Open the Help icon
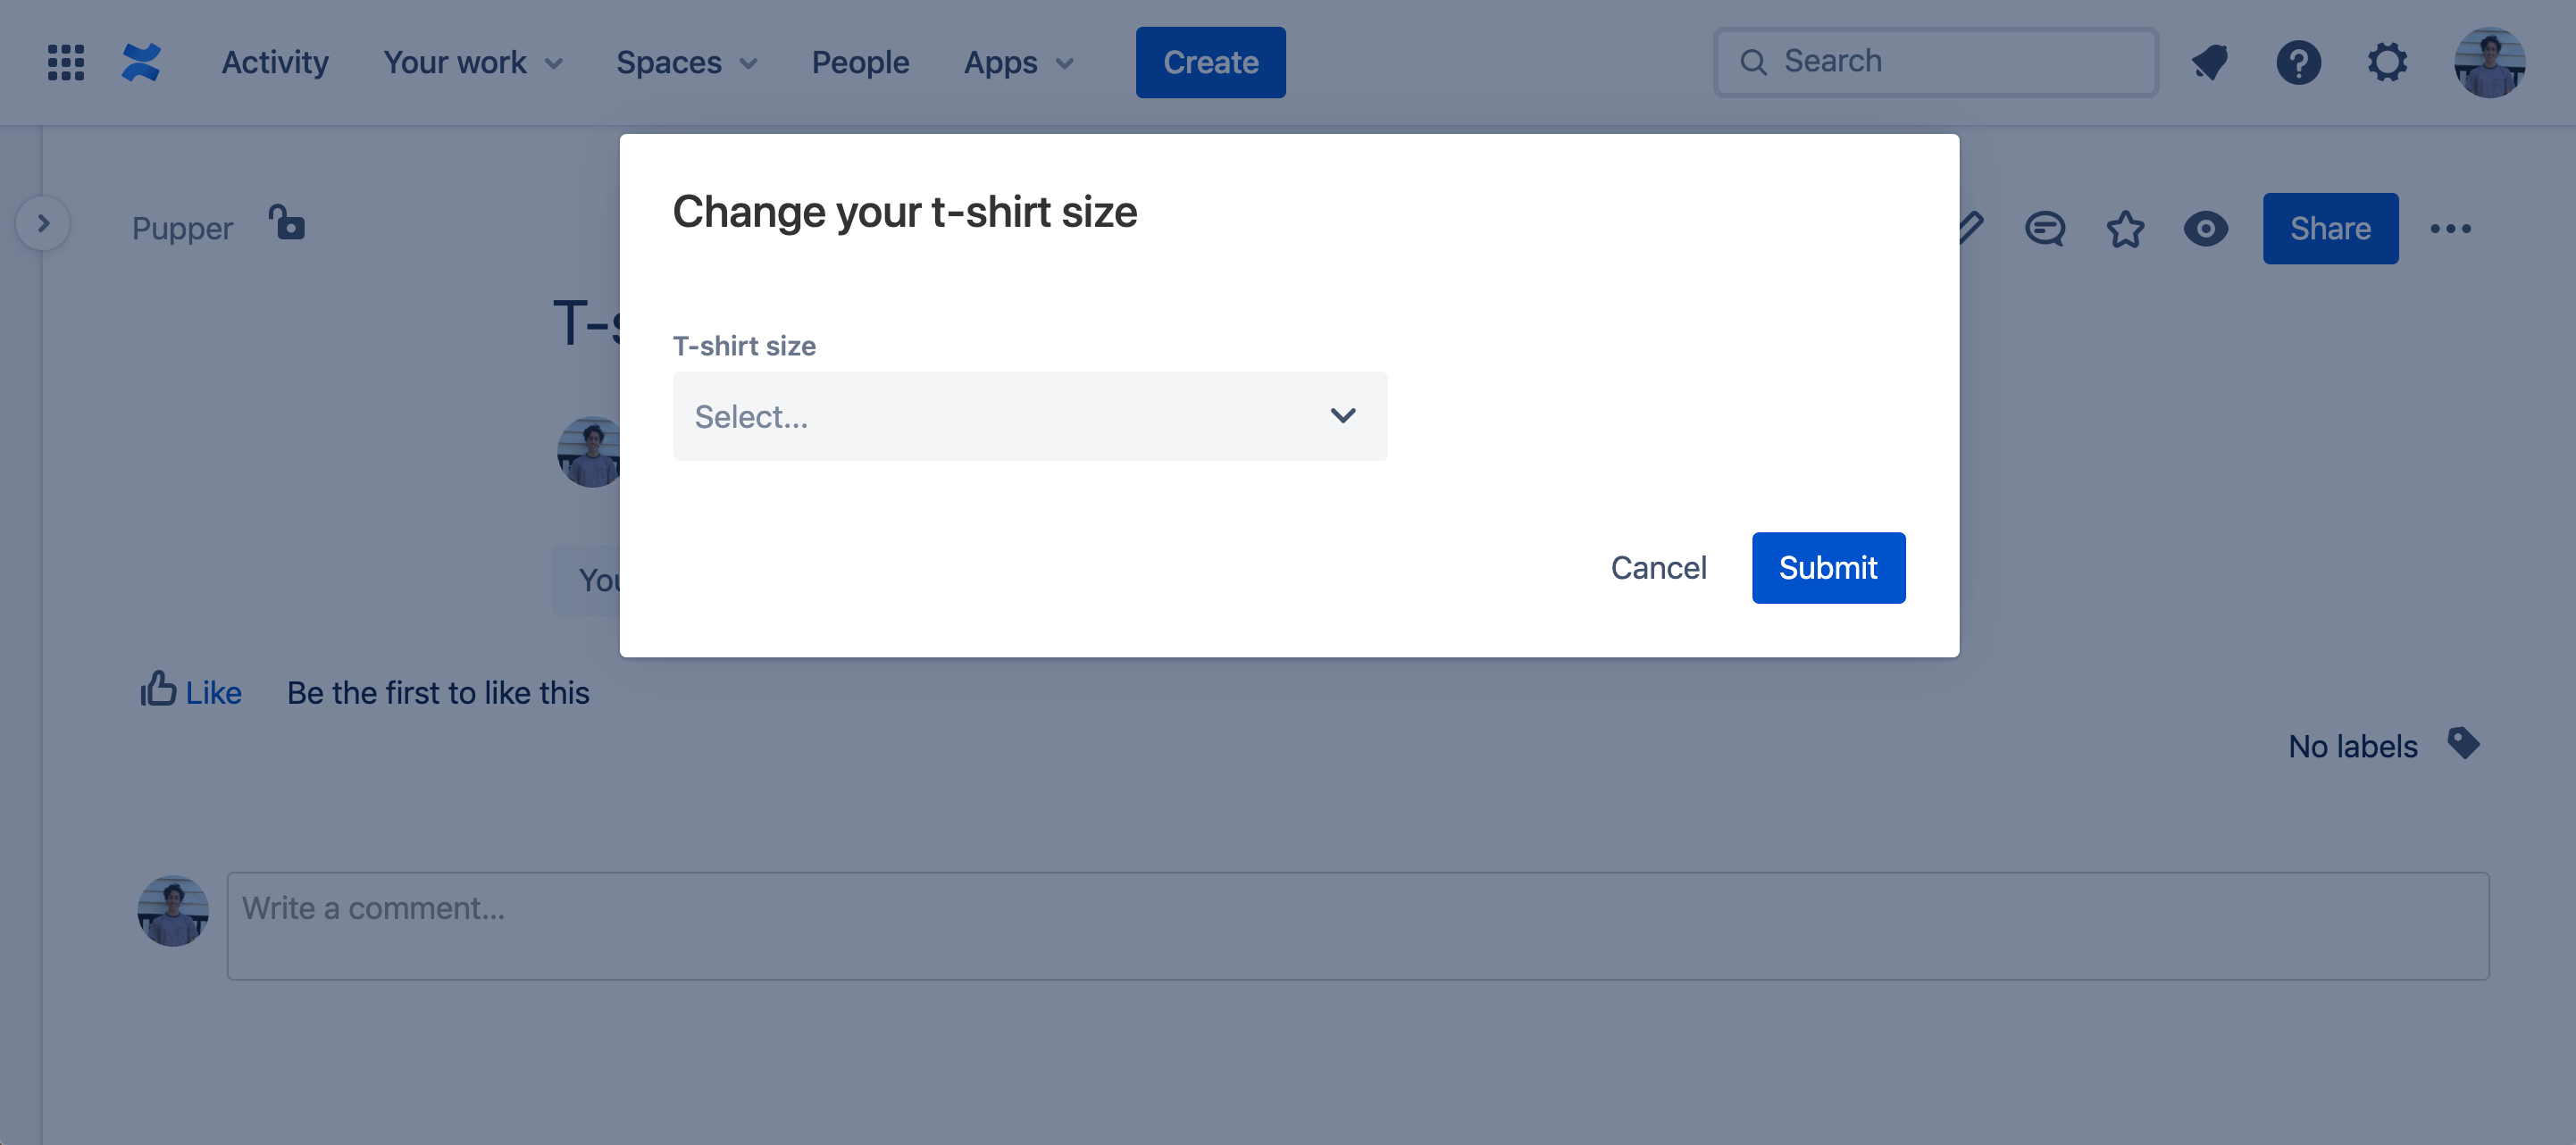Screen dimensions: 2576x1145 2298,62
